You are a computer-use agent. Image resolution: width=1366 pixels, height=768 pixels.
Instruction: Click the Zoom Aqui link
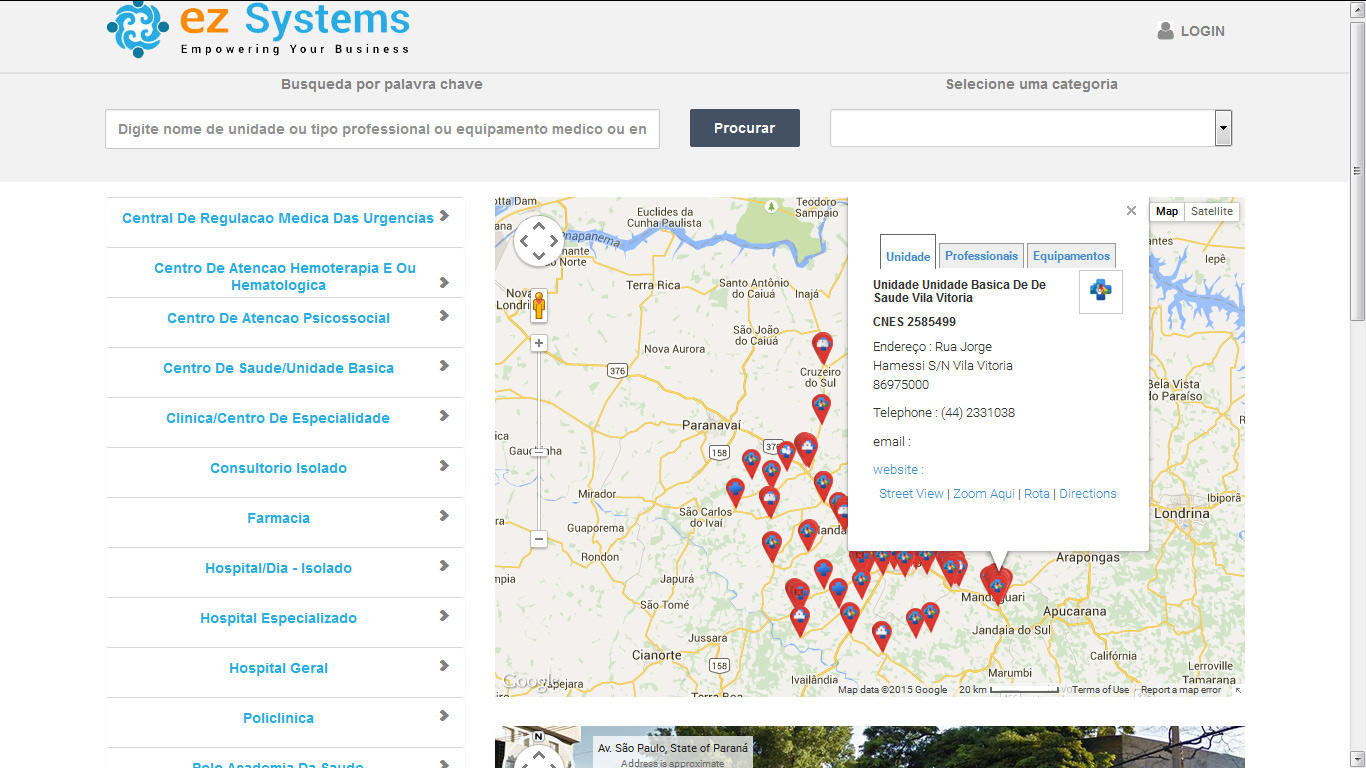click(x=983, y=494)
